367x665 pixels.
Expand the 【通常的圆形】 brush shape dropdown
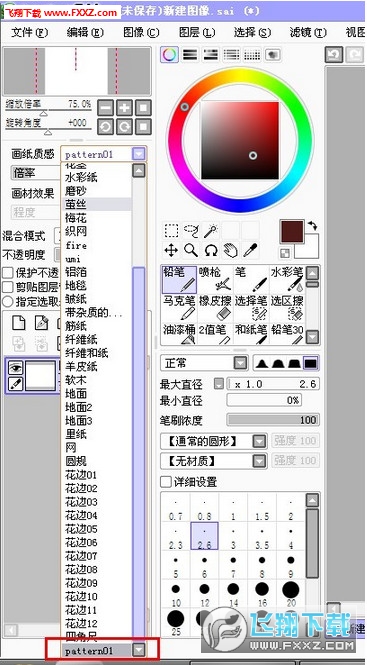pyautogui.click(x=213, y=441)
